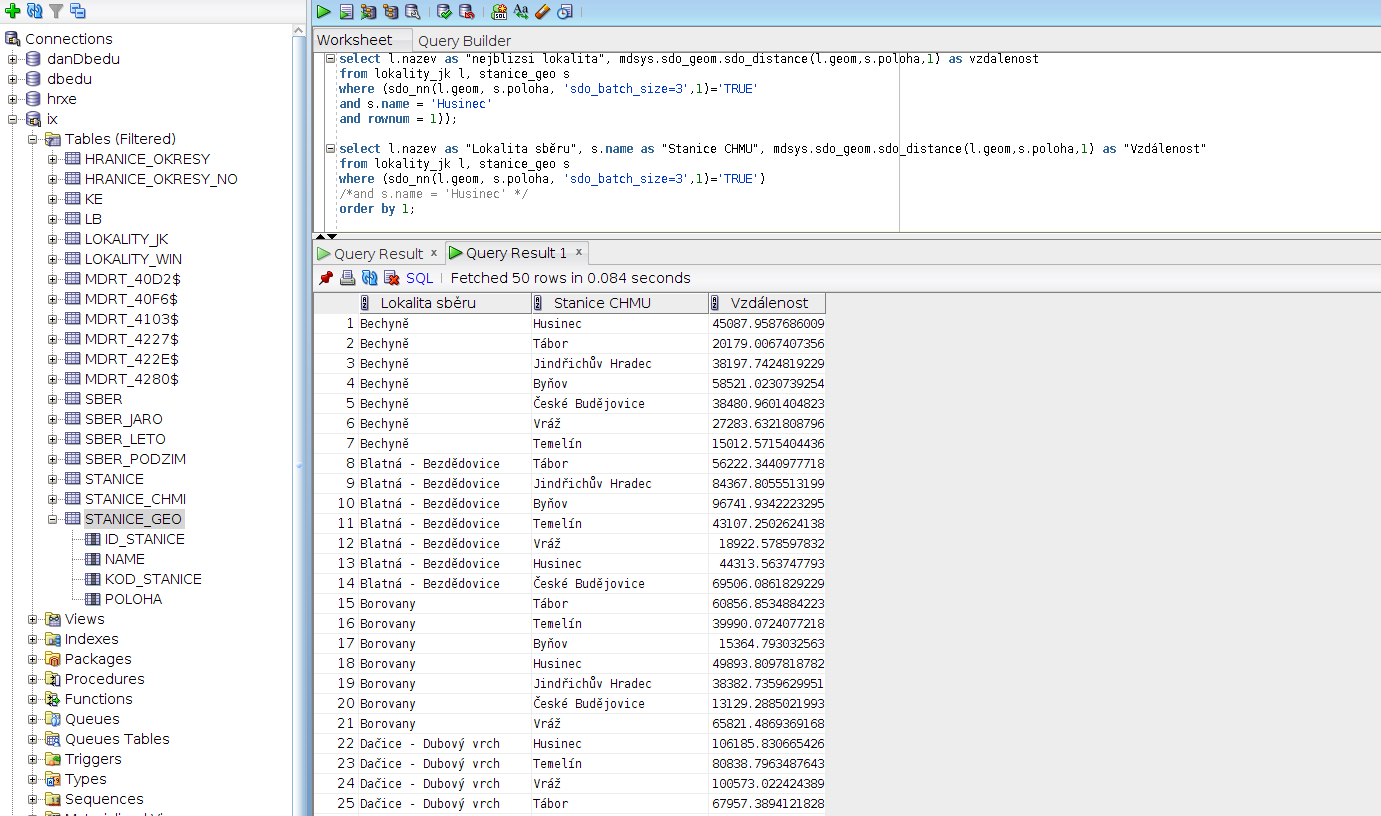Image resolution: width=1381 pixels, height=816 pixels.
Task: Sort by Vzdálenost column icon
Action: coord(715,303)
